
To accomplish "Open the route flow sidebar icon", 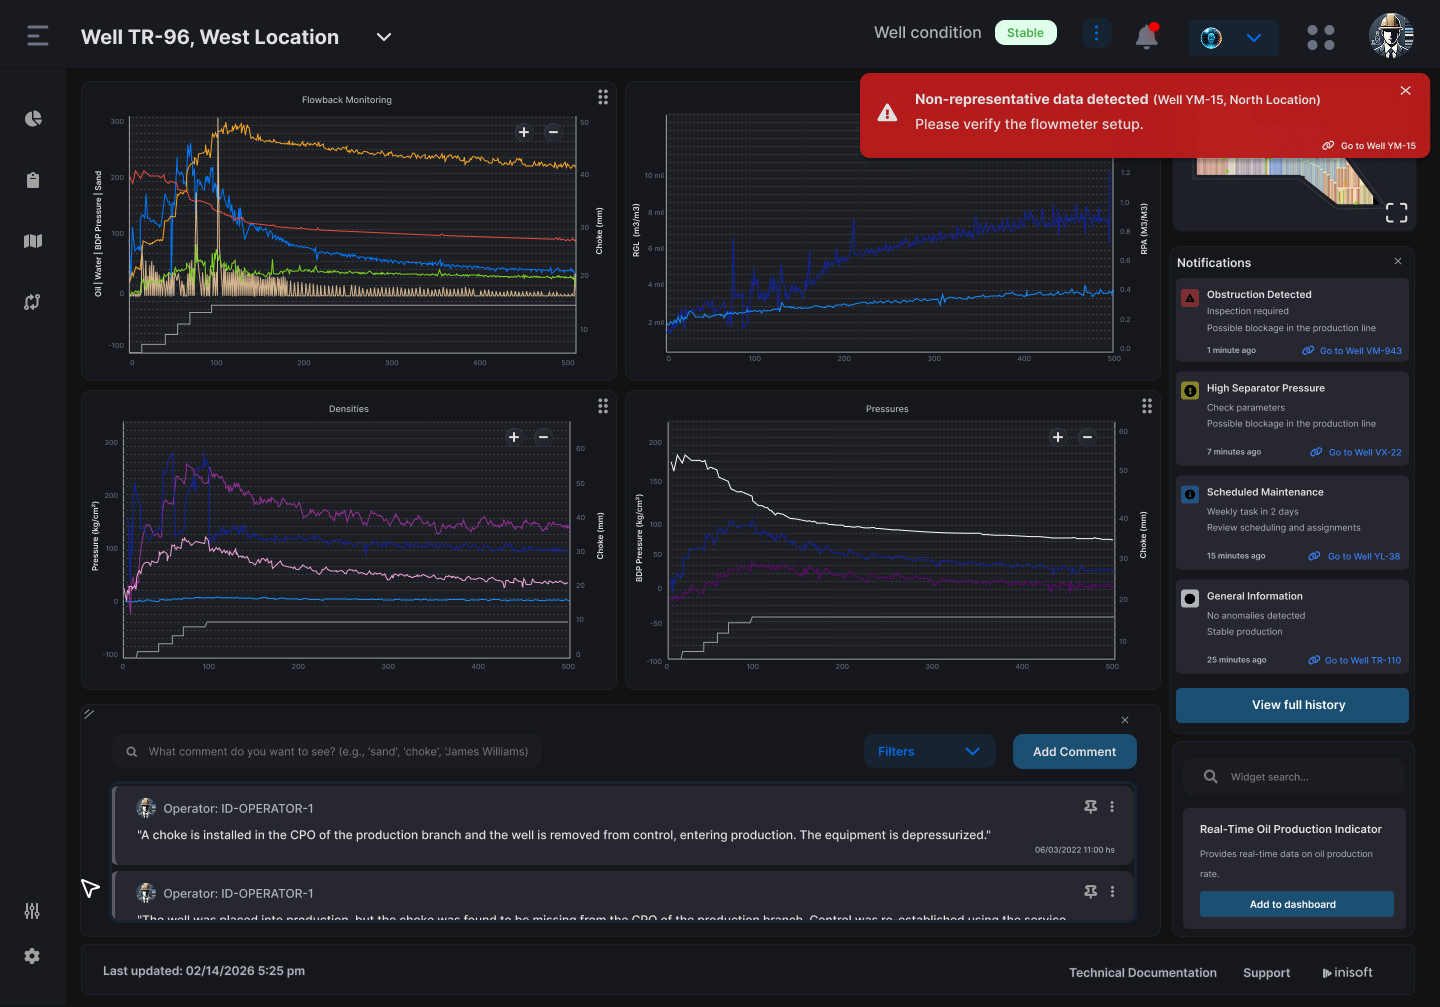I will [x=33, y=302].
